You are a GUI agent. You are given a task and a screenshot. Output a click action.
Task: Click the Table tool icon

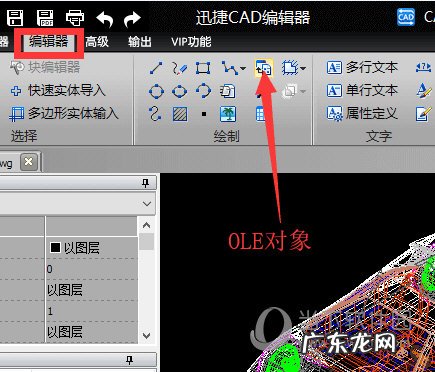260,114
